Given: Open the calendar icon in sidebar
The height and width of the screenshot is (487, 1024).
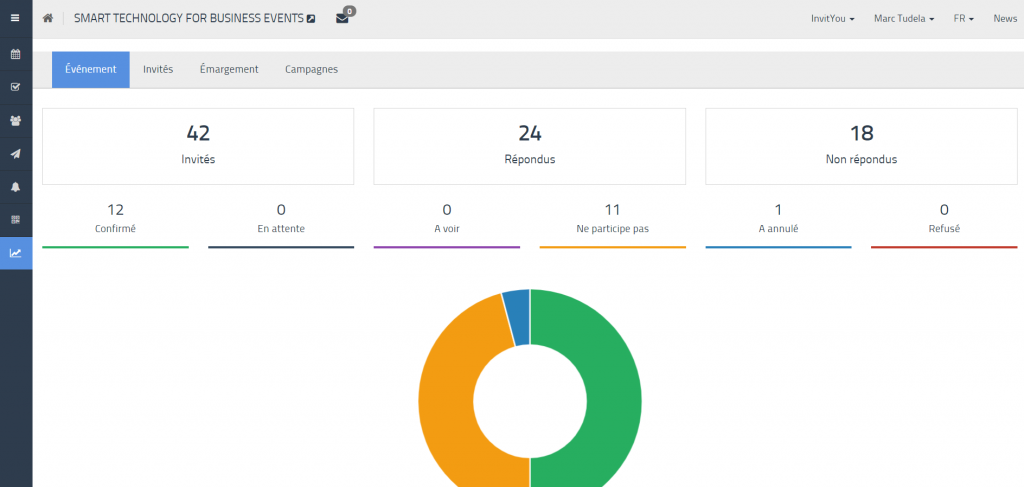Looking at the screenshot, I should (16, 54).
